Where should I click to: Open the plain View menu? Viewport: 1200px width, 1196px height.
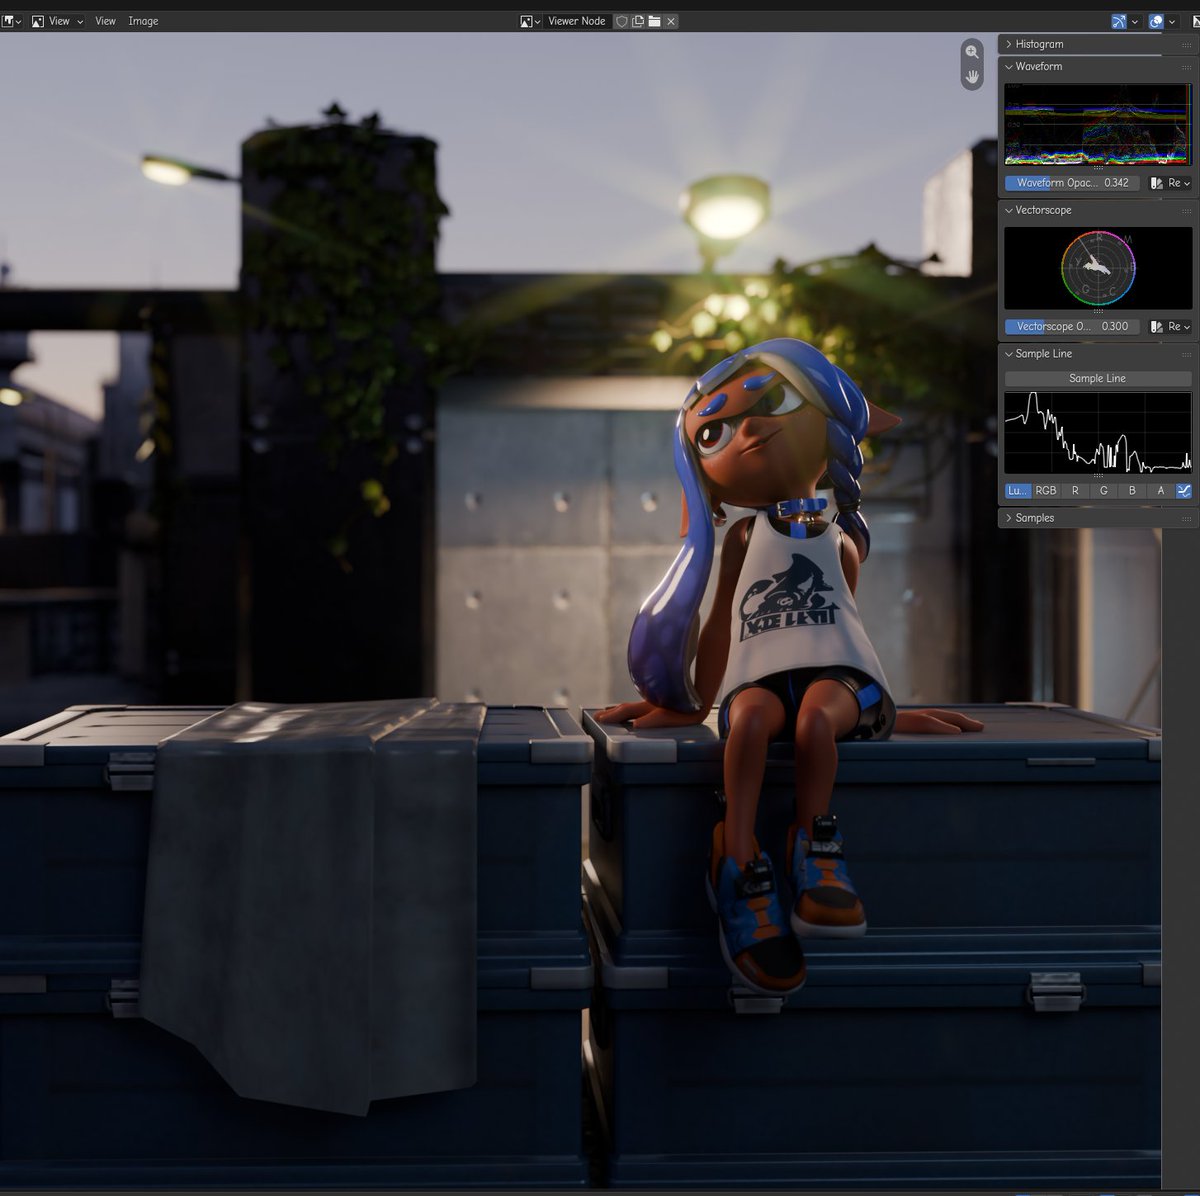(x=105, y=21)
